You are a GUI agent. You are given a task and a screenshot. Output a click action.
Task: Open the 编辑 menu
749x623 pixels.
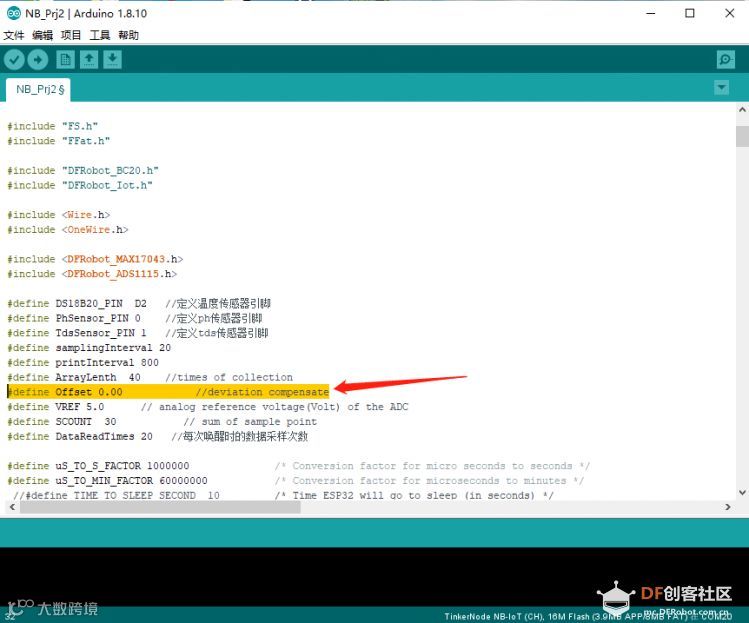(x=43, y=35)
